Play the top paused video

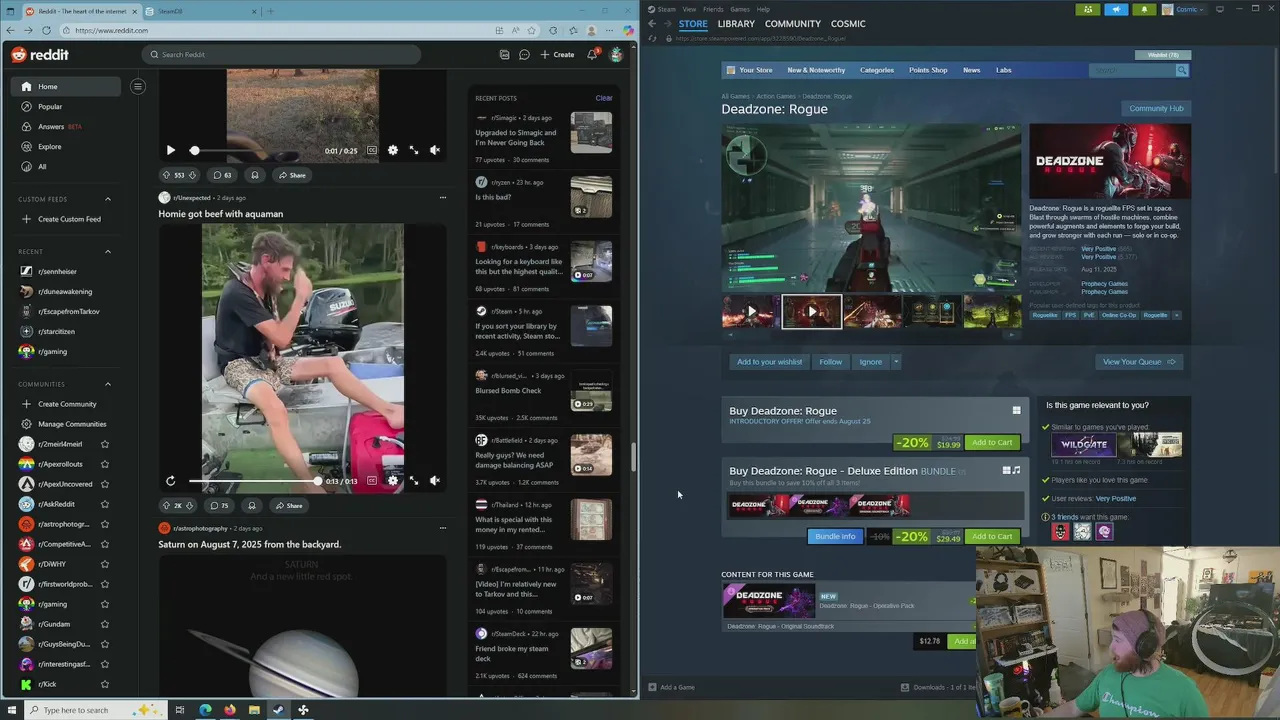170,150
